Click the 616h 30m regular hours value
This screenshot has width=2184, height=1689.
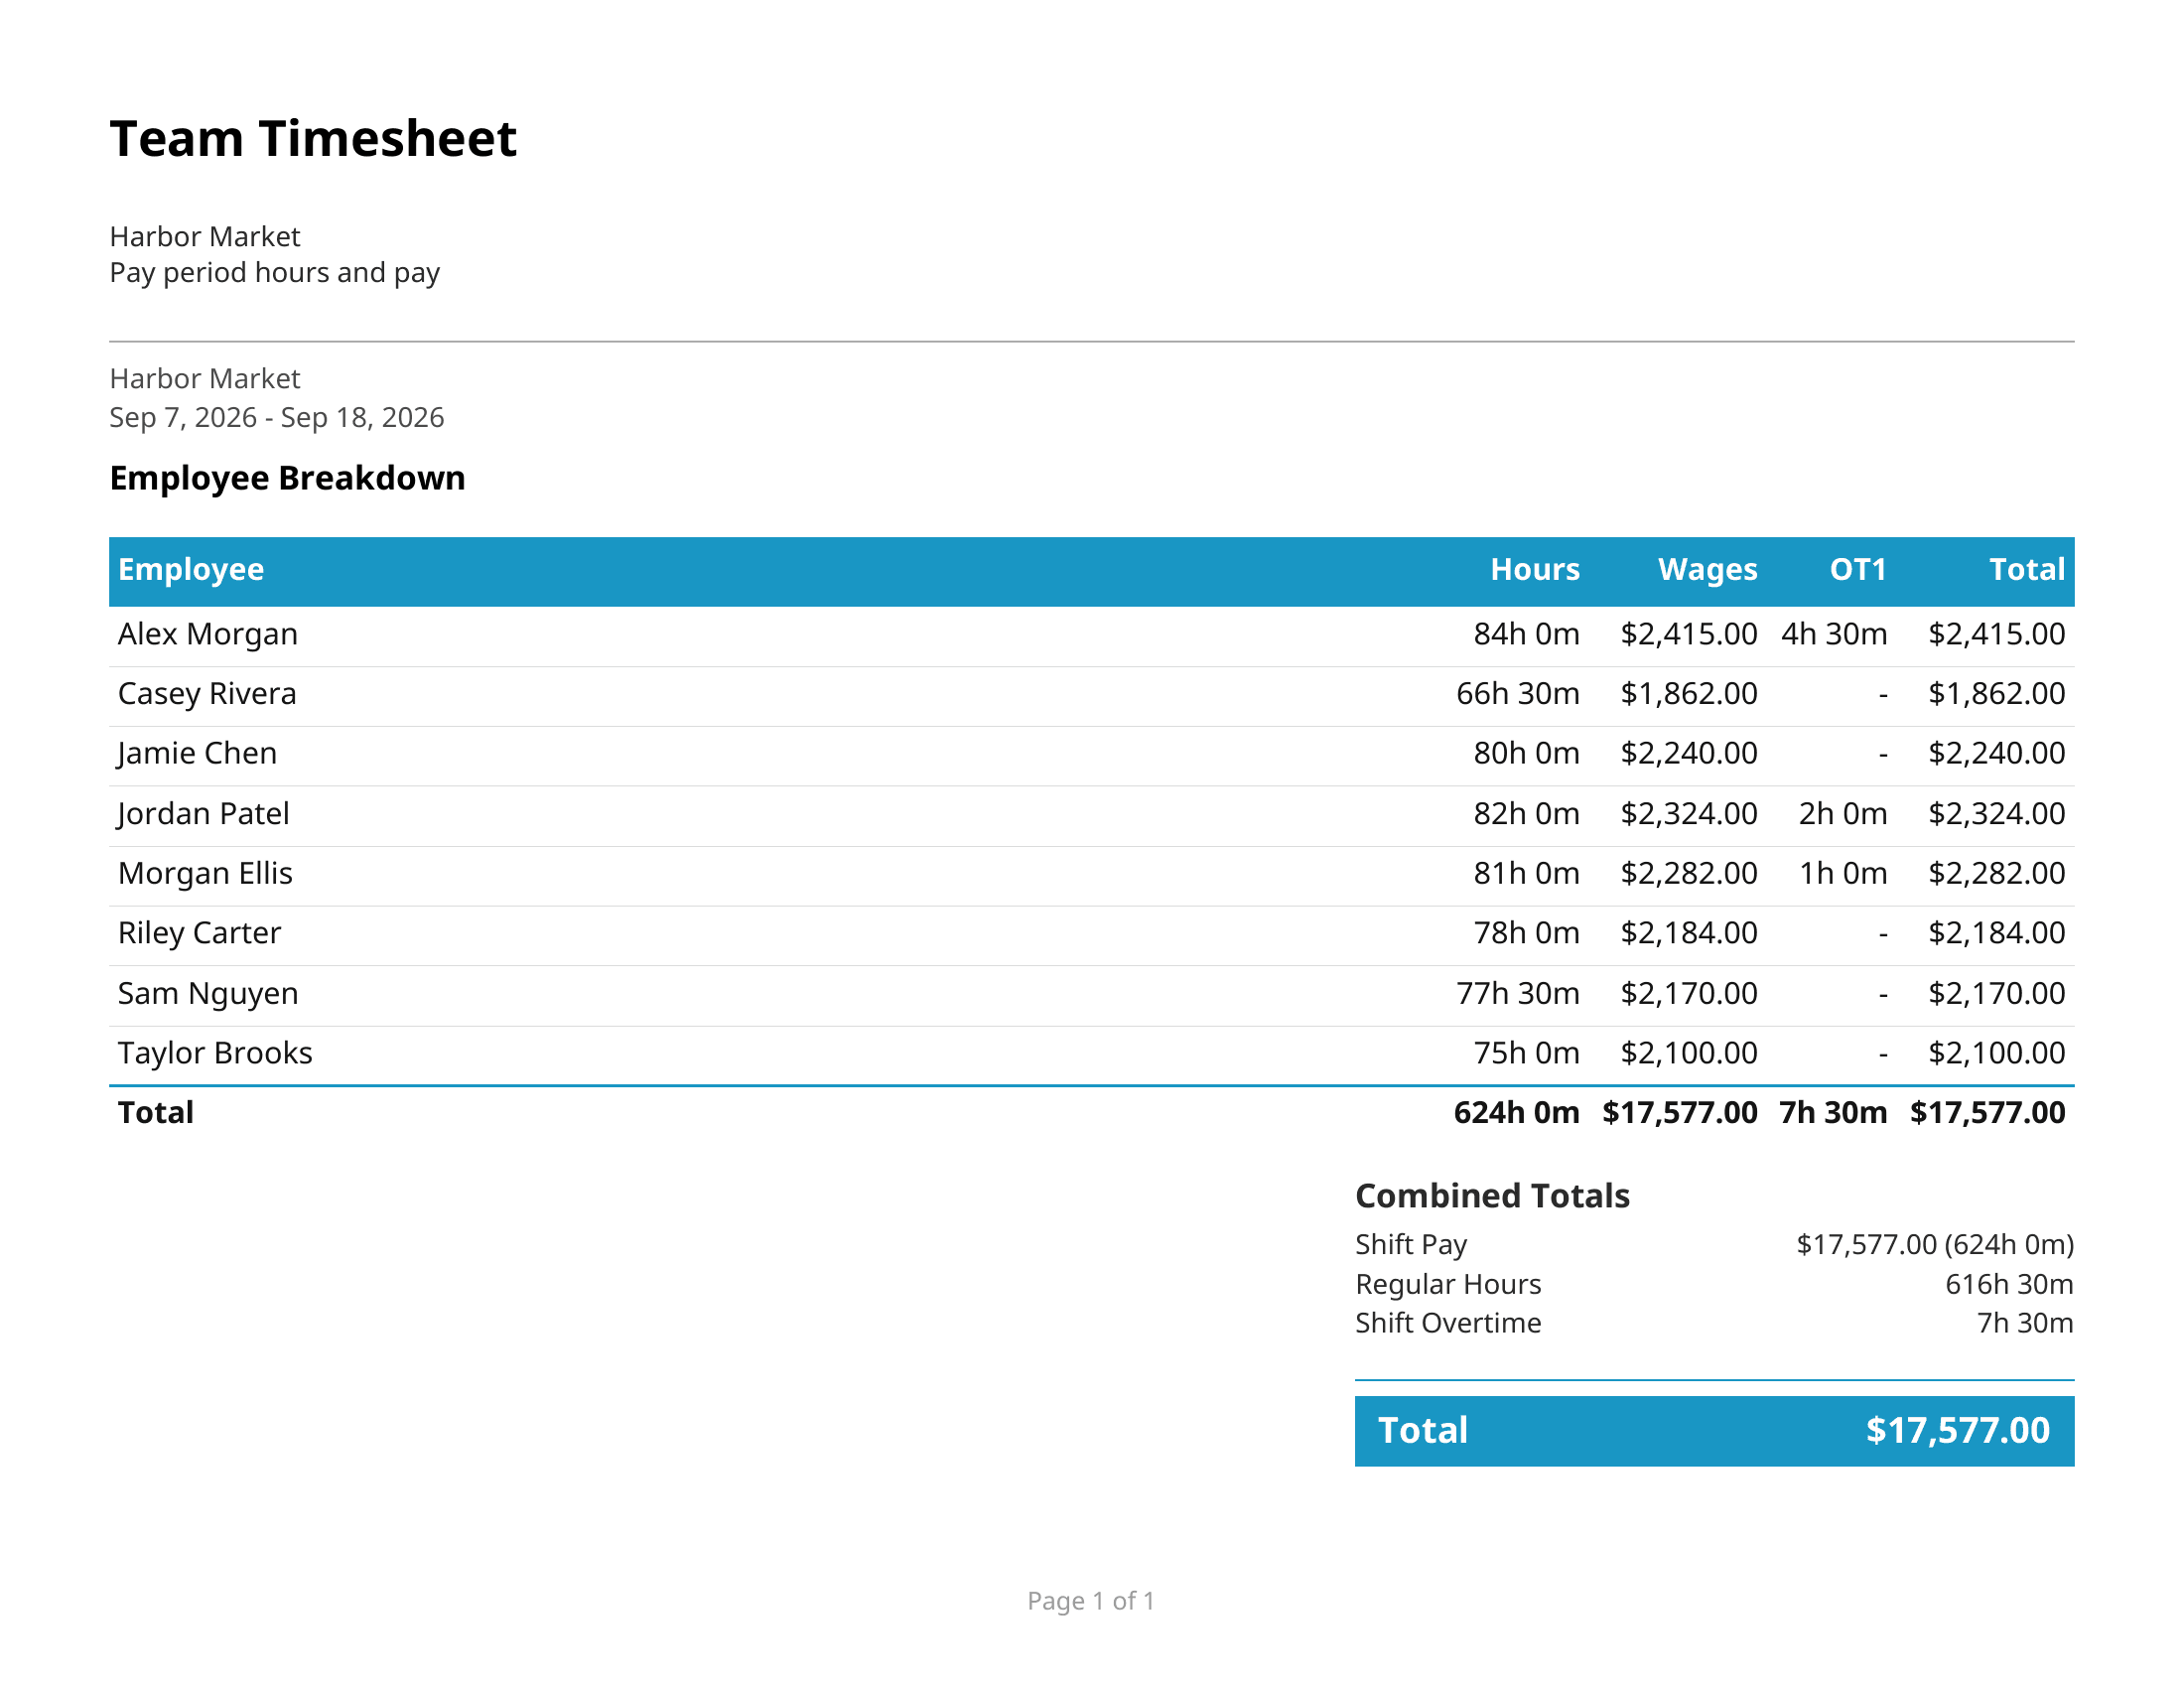click(2009, 1285)
